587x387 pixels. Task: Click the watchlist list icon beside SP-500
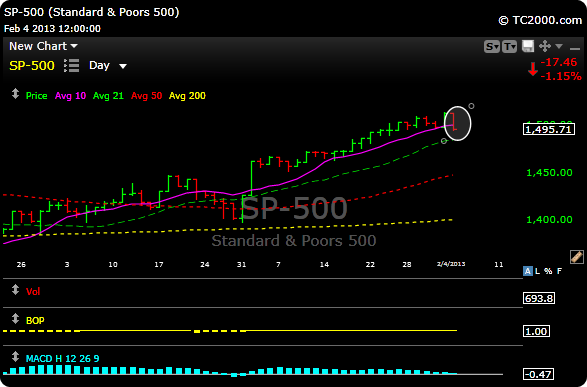(72, 65)
